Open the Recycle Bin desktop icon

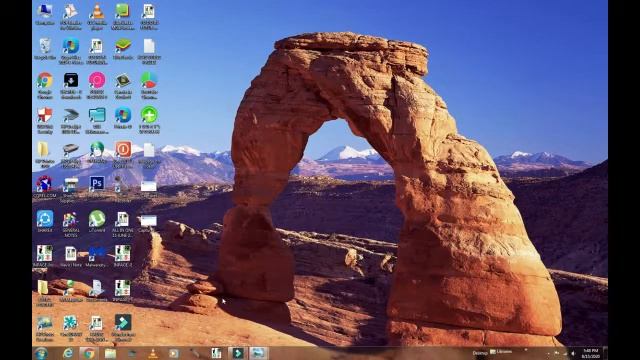tap(44, 49)
